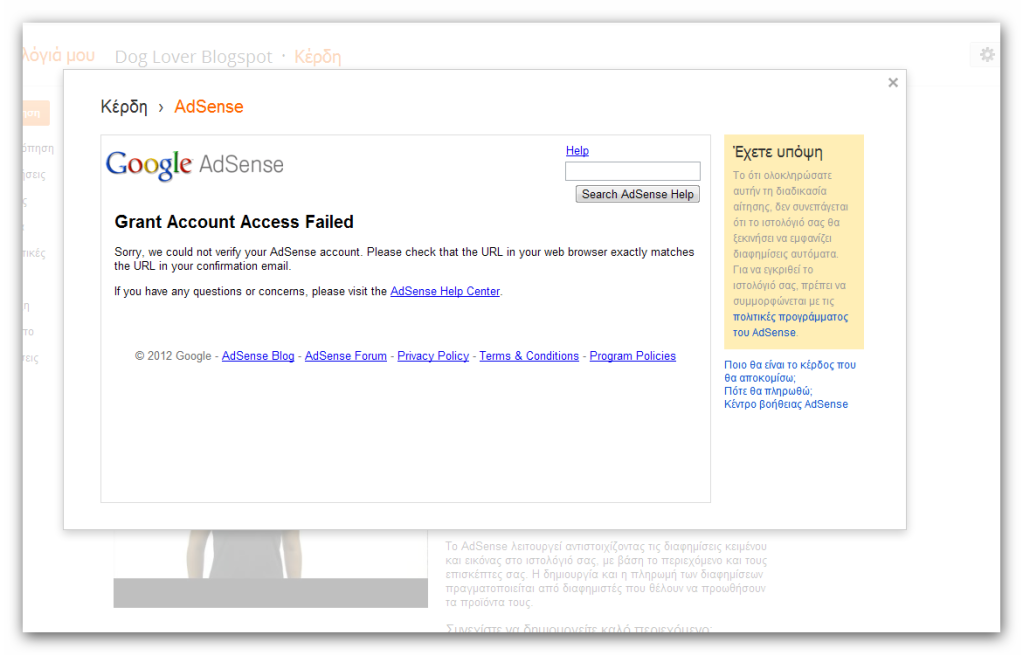Click the Grant Account Access Failed heading
Screen dimensions: 1023x655
pyautogui.click(x=234, y=222)
